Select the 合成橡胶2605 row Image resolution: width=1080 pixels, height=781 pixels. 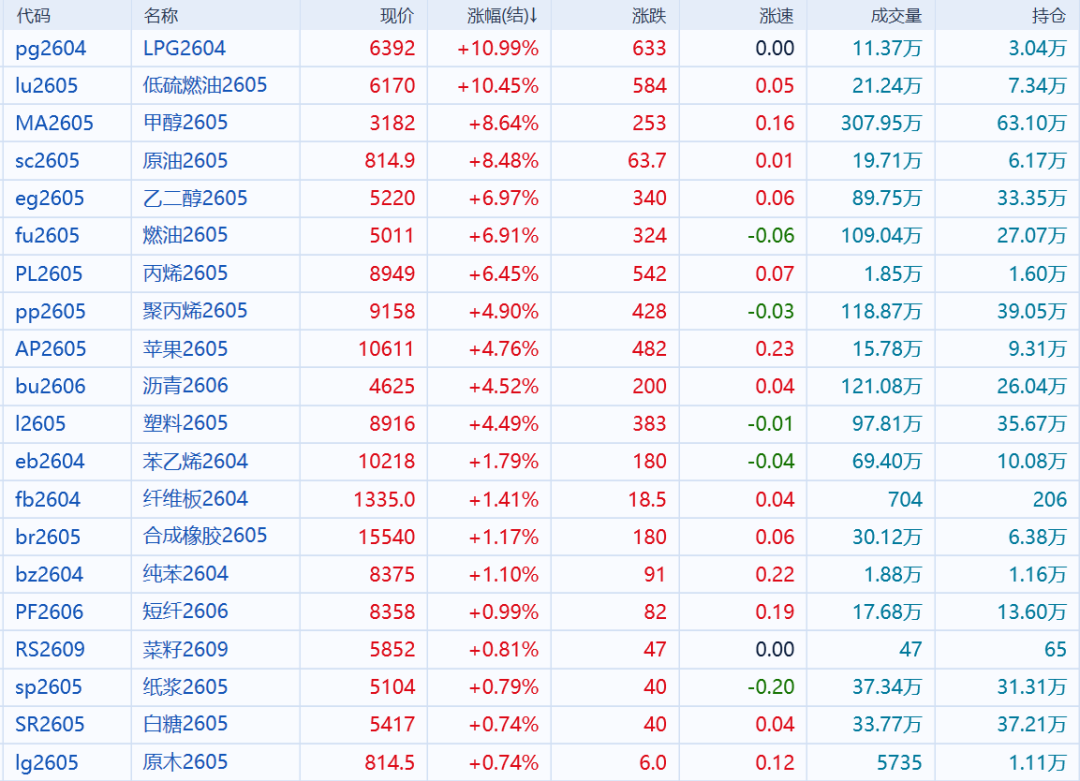tap(205, 536)
